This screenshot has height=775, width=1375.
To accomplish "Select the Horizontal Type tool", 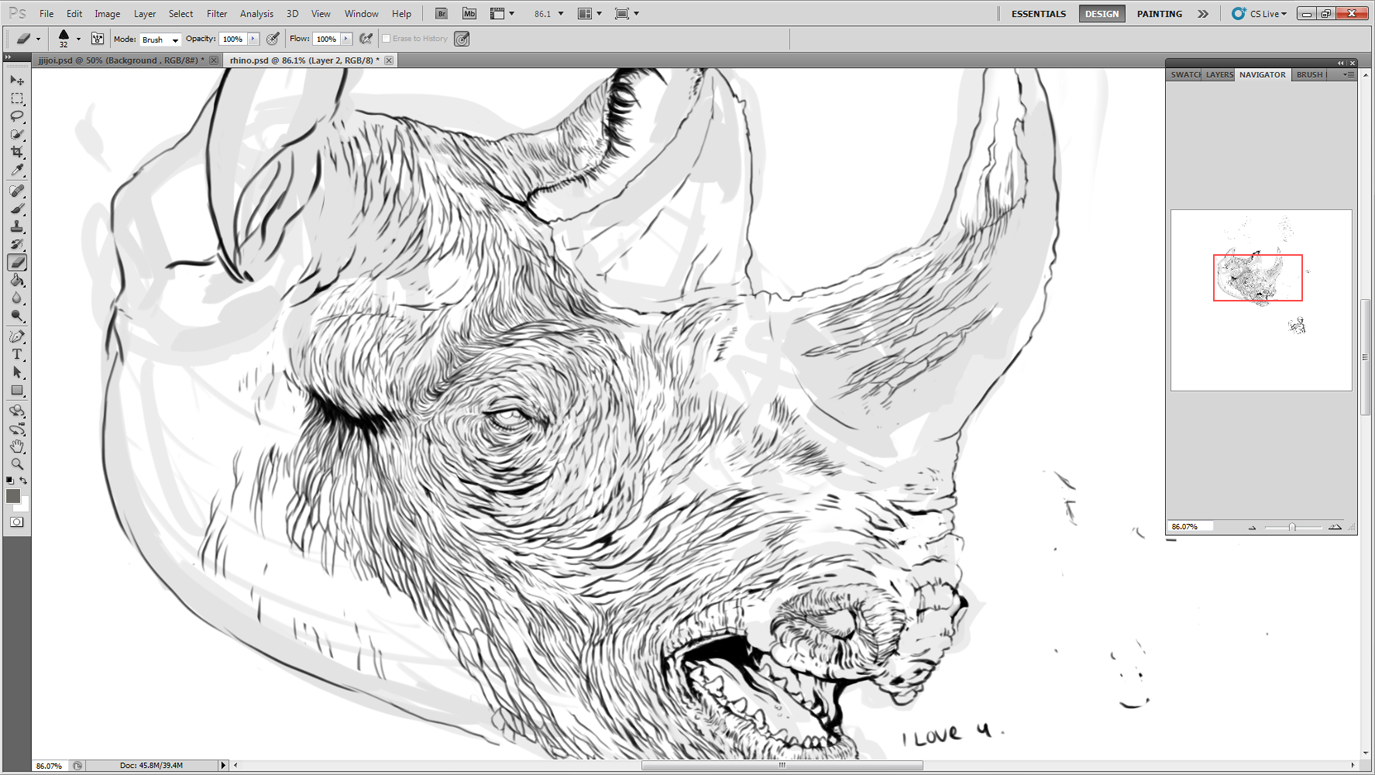I will (x=17, y=355).
